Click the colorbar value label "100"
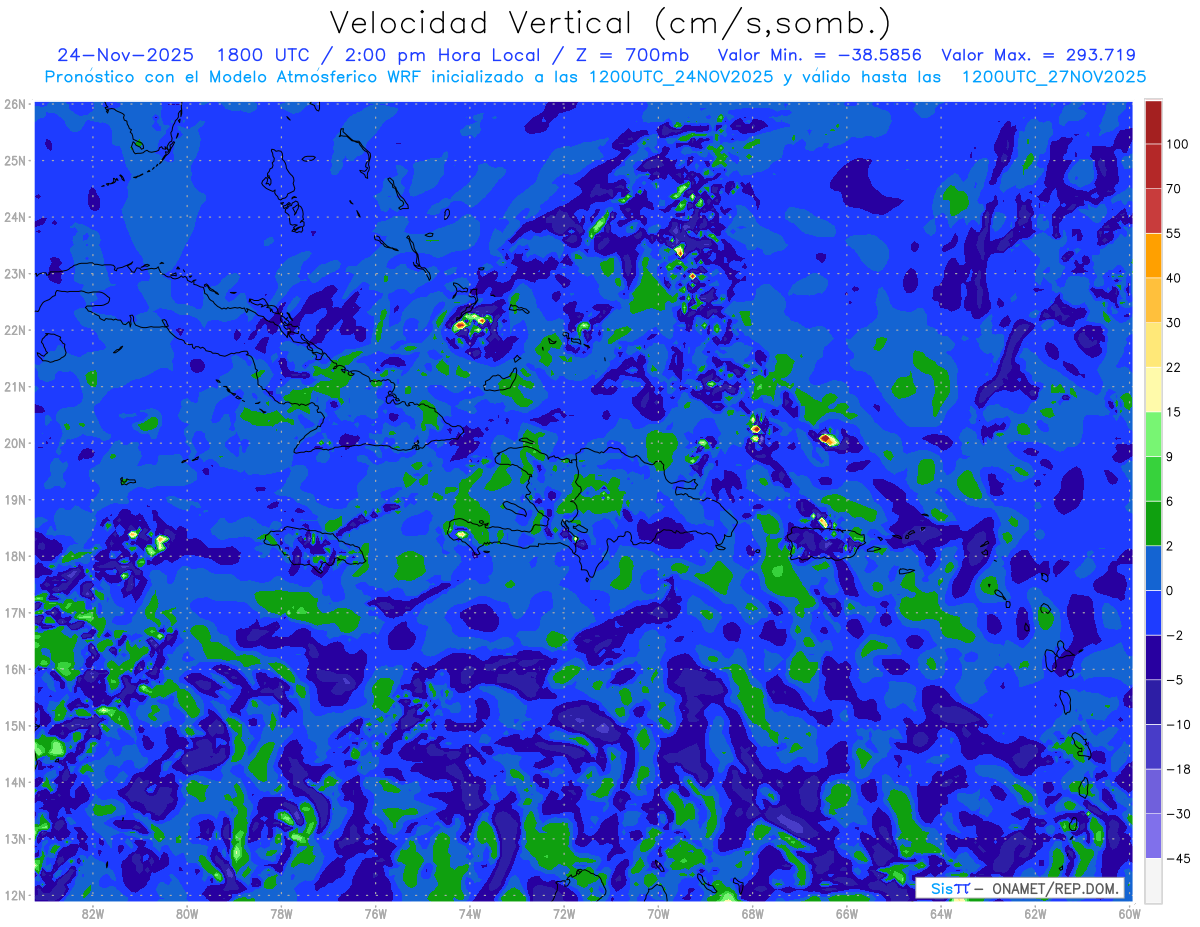Image resolution: width=1200 pixels, height=927 pixels. 1177,144
